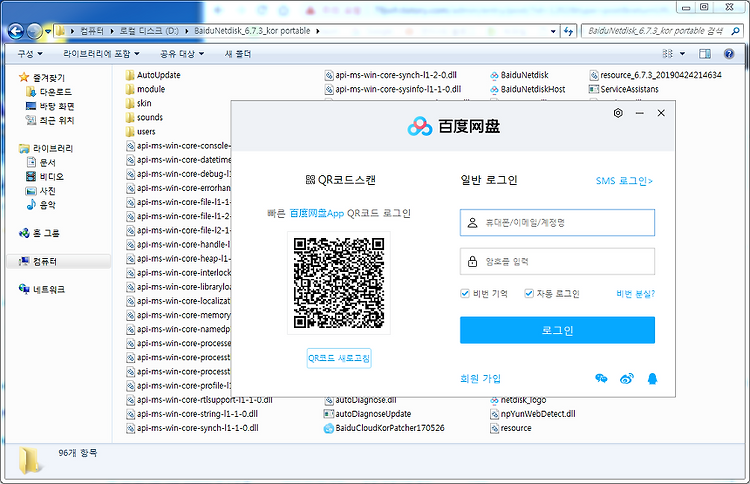Click the 百度网盘App link text
The height and width of the screenshot is (484, 750).
[x=317, y=213]
